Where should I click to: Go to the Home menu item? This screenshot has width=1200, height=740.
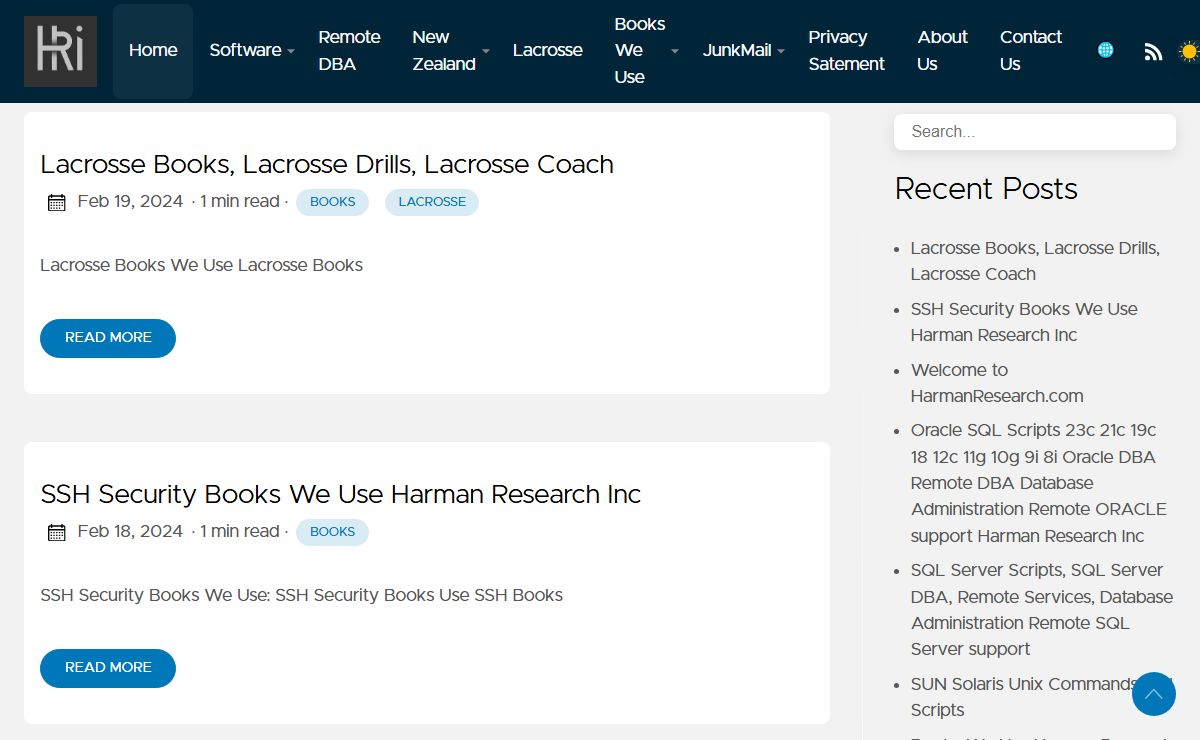(x=153, y=50)
